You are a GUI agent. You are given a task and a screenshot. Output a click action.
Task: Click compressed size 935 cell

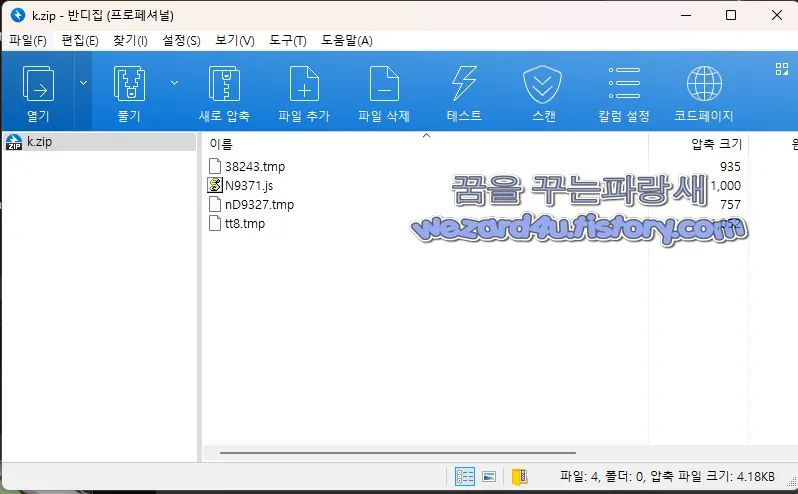pyautogui.click(x=730, y=166)
